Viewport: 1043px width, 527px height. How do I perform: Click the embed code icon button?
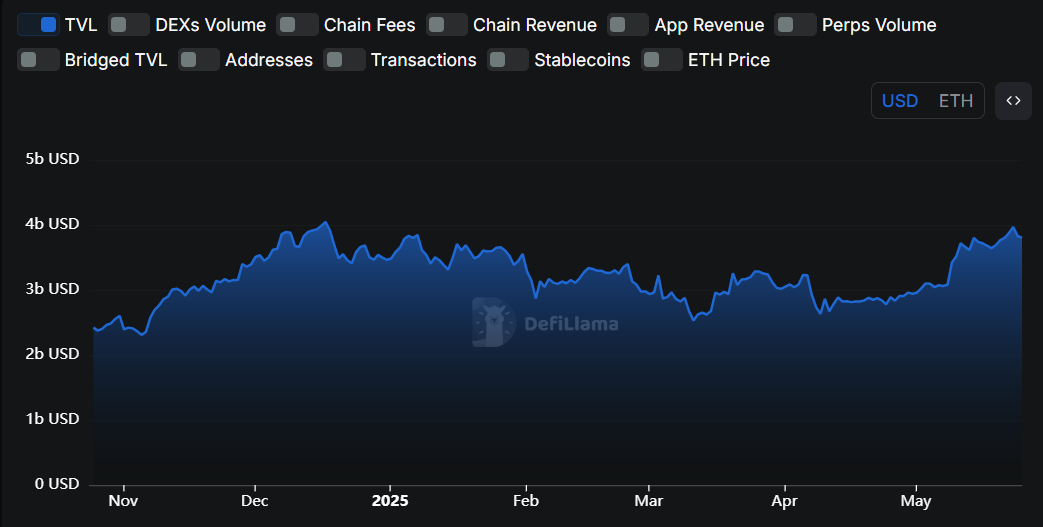[1013, 101]
